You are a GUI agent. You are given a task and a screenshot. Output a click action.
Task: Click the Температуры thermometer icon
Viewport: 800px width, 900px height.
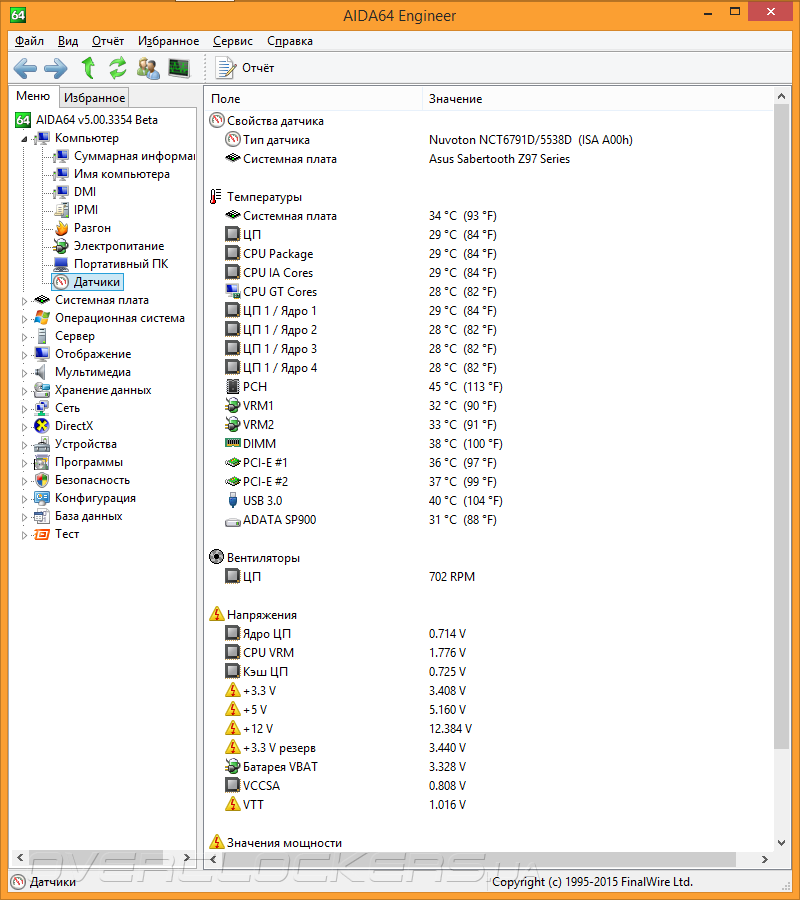pyautogui.click(x=216, y=197)
